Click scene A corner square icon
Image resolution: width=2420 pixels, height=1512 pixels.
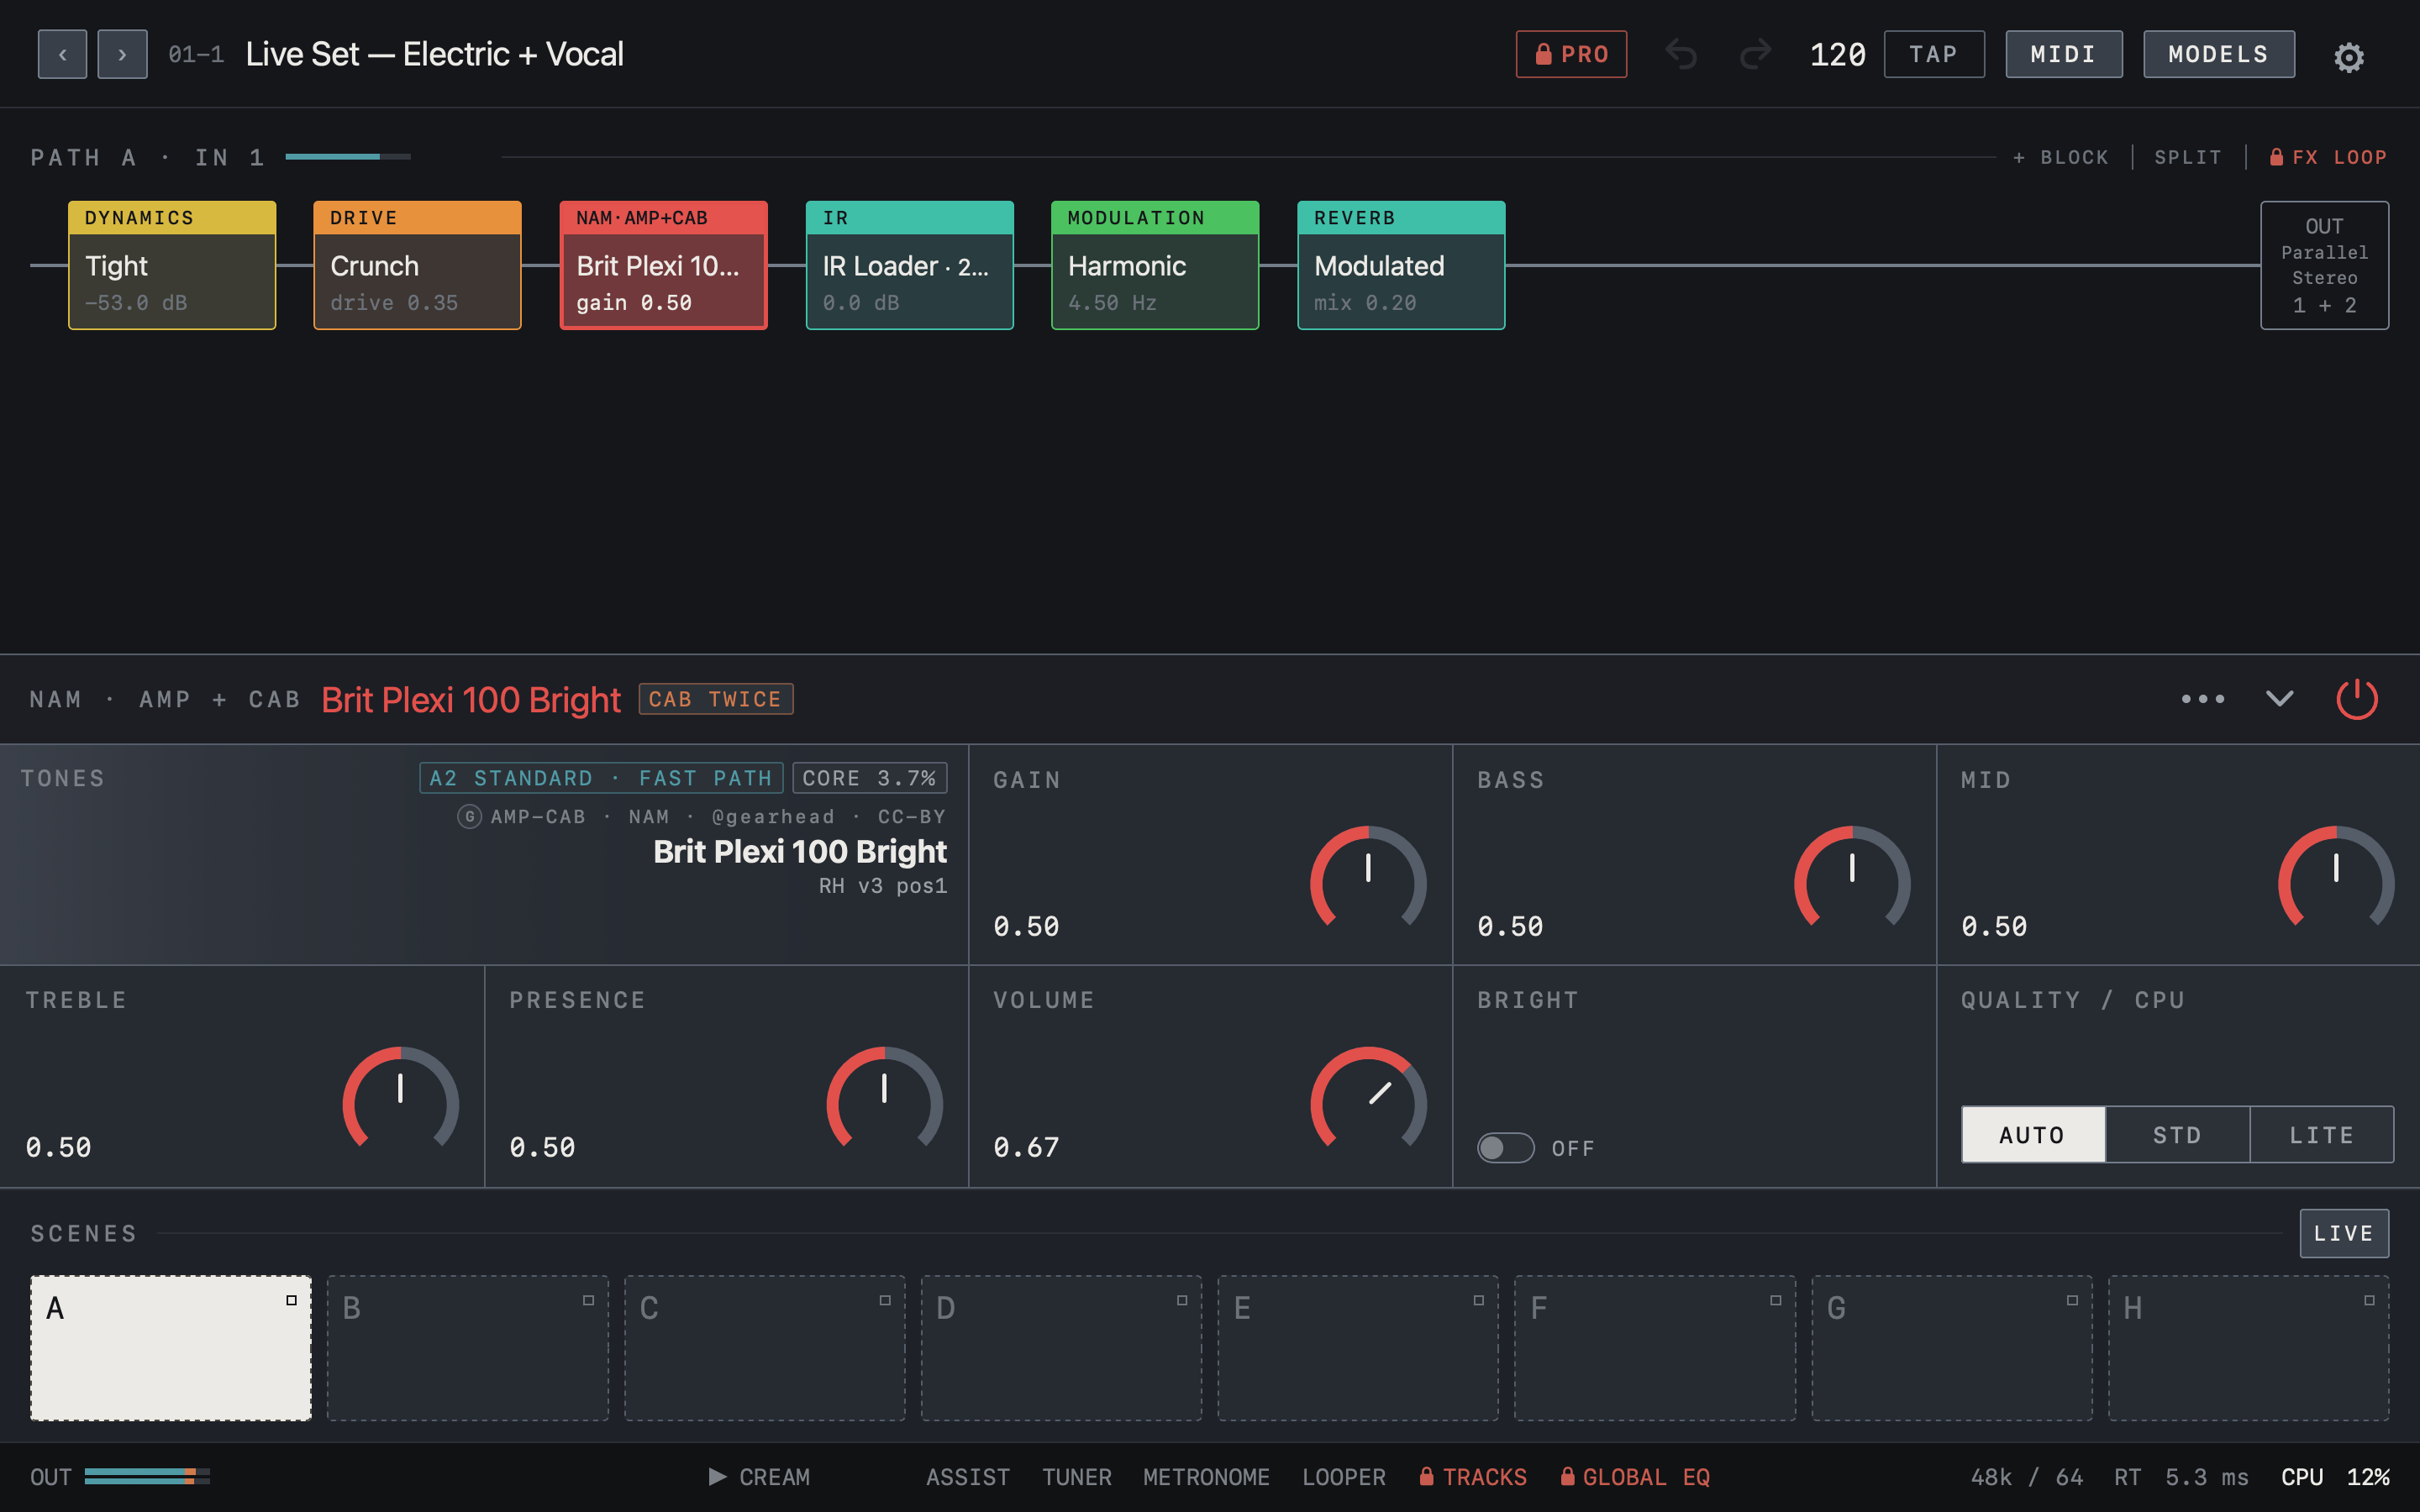coord(291,1300)
